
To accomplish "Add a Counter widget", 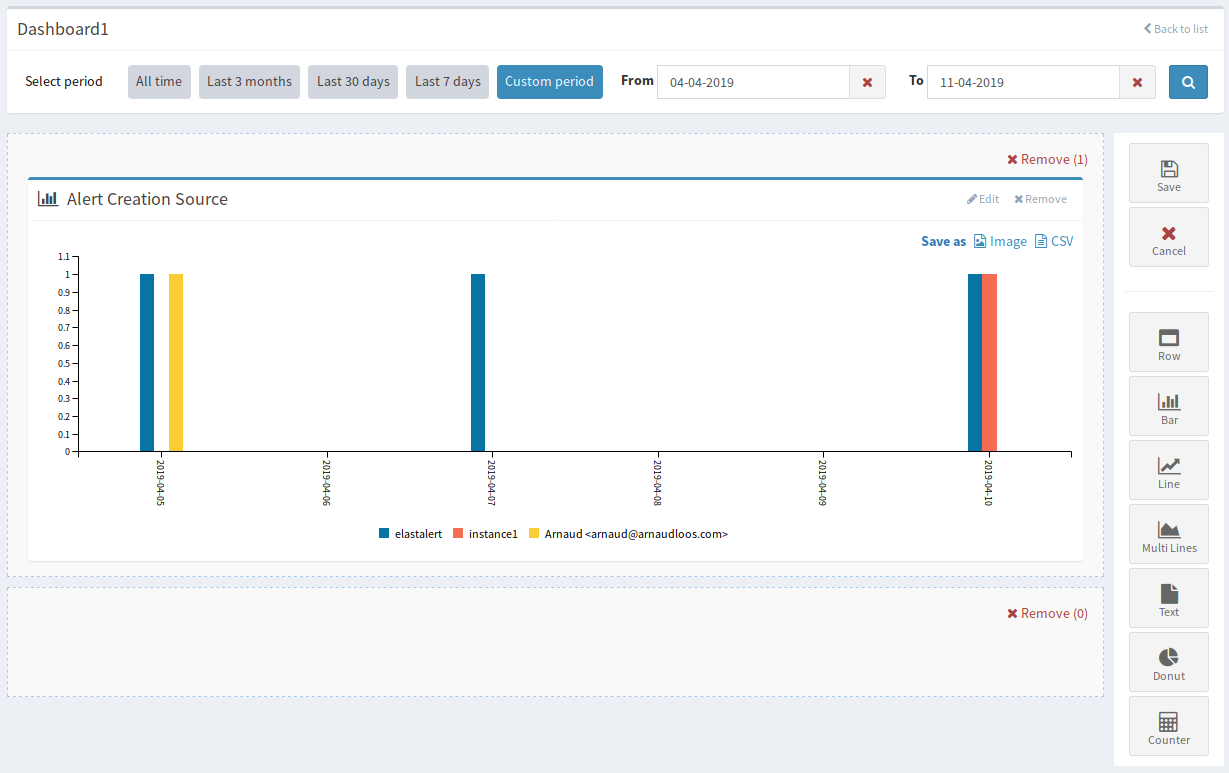I will point(1168,728).
